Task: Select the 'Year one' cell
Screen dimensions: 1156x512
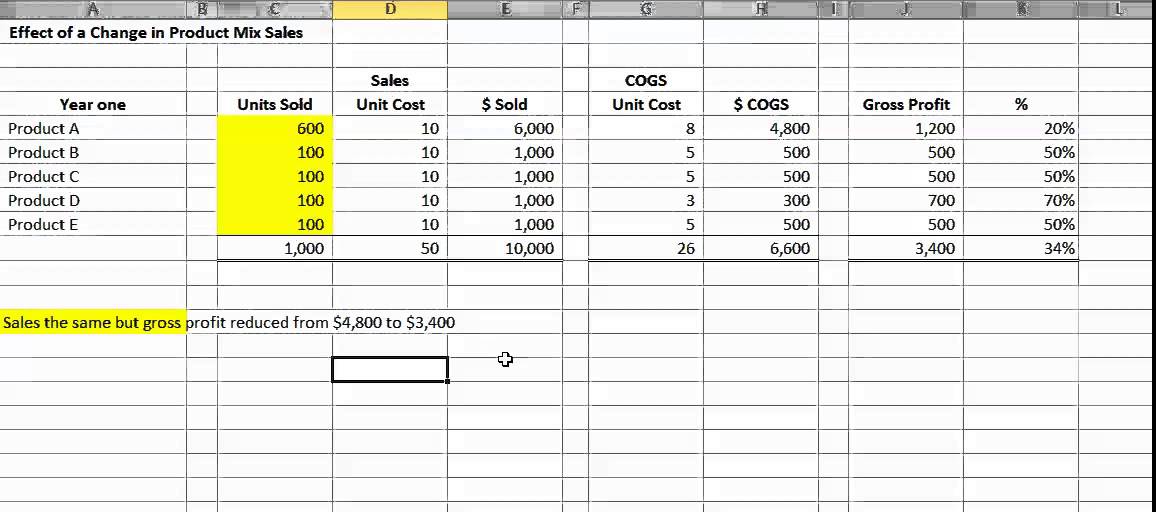Action: pyautogui.click(x=93, y=104)
